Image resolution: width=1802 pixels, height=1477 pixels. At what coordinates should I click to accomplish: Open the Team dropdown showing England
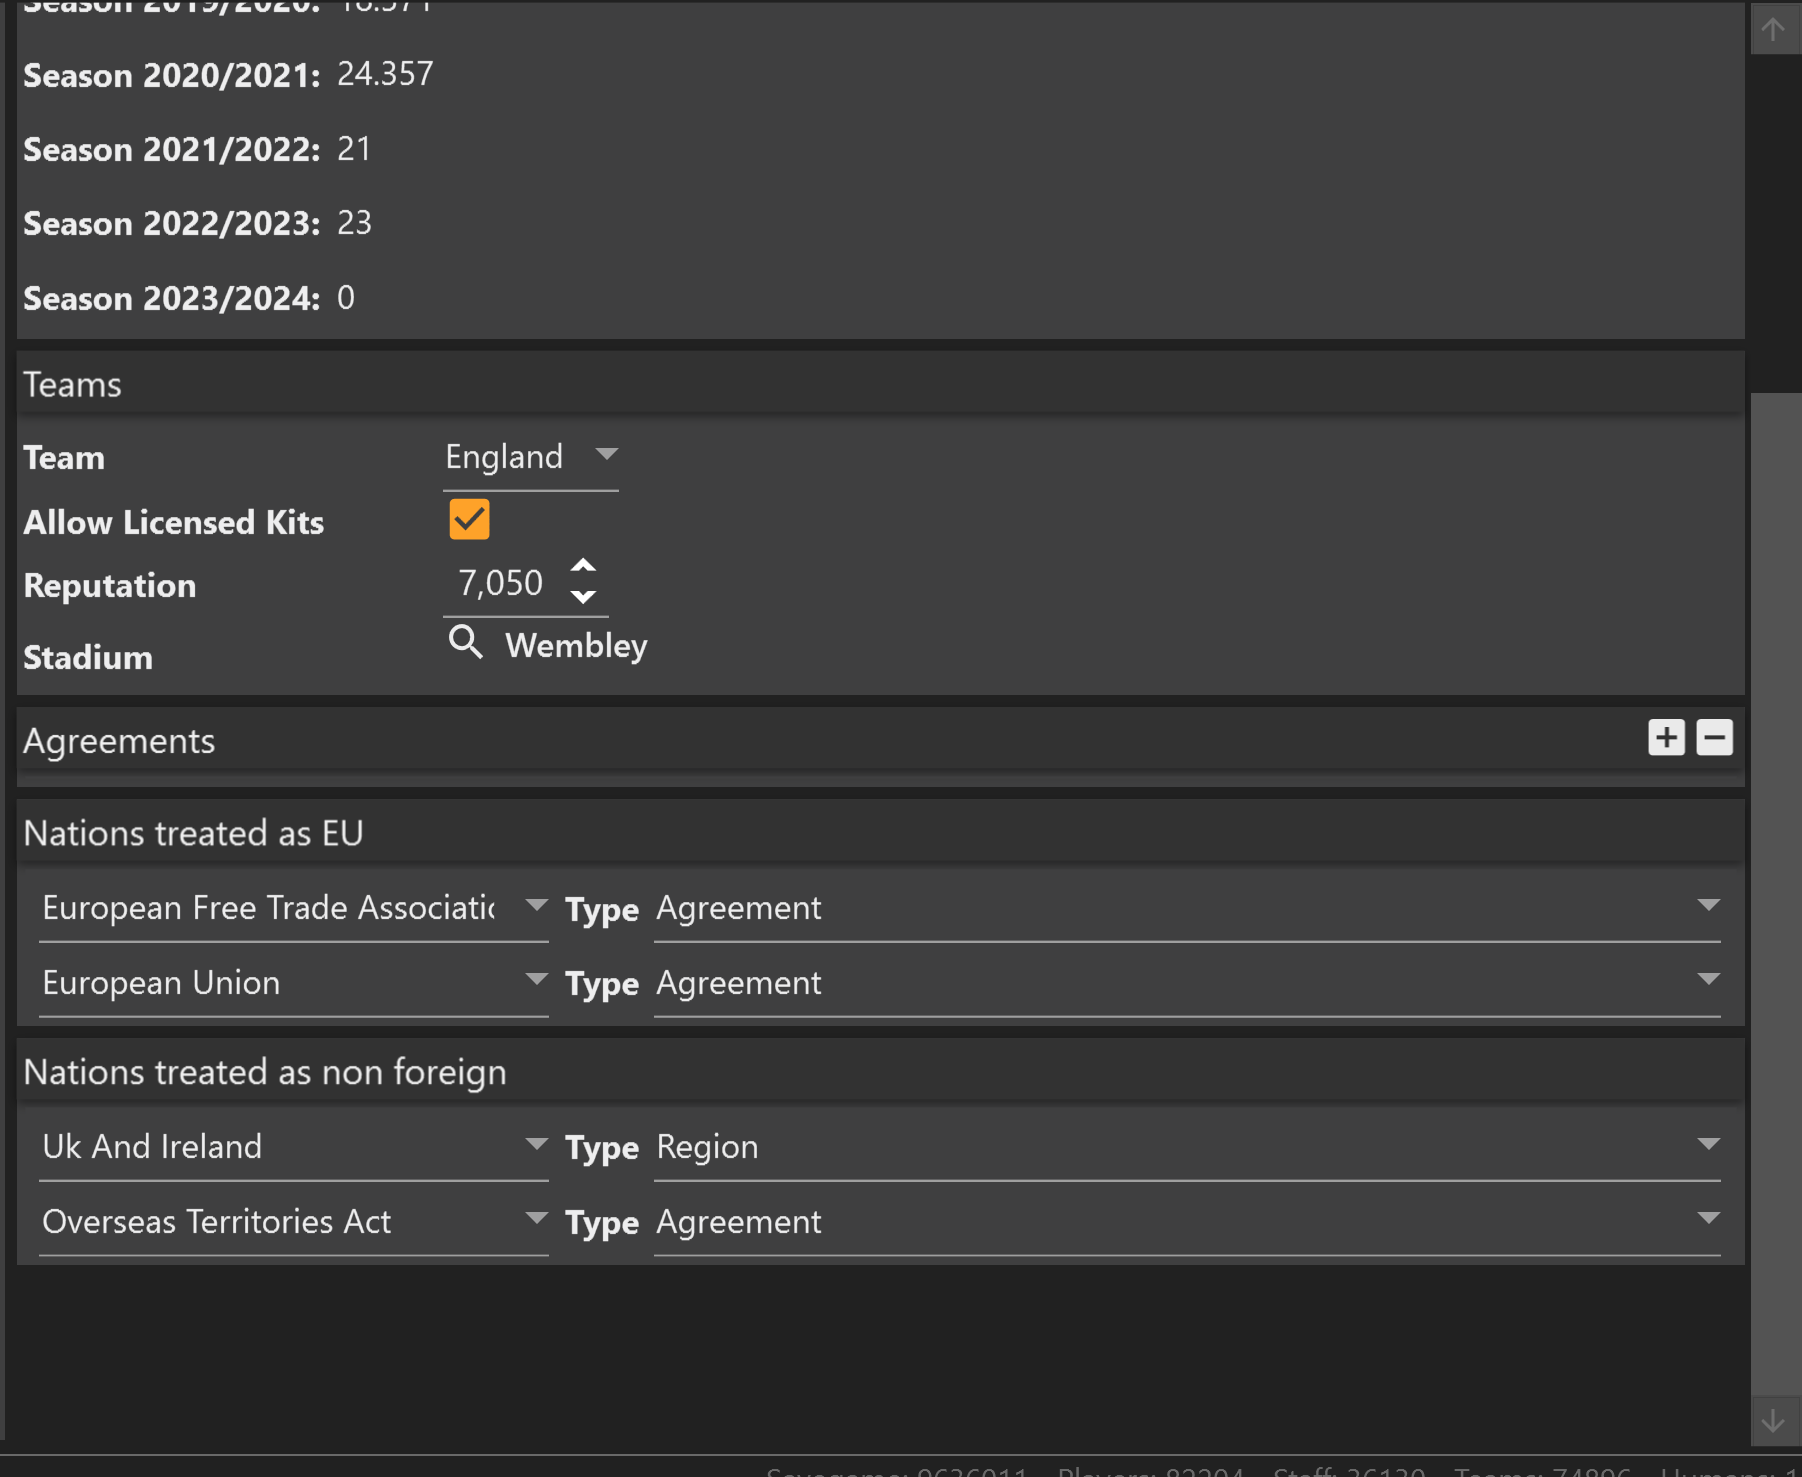pyautogui.click(x=531, y=457)
